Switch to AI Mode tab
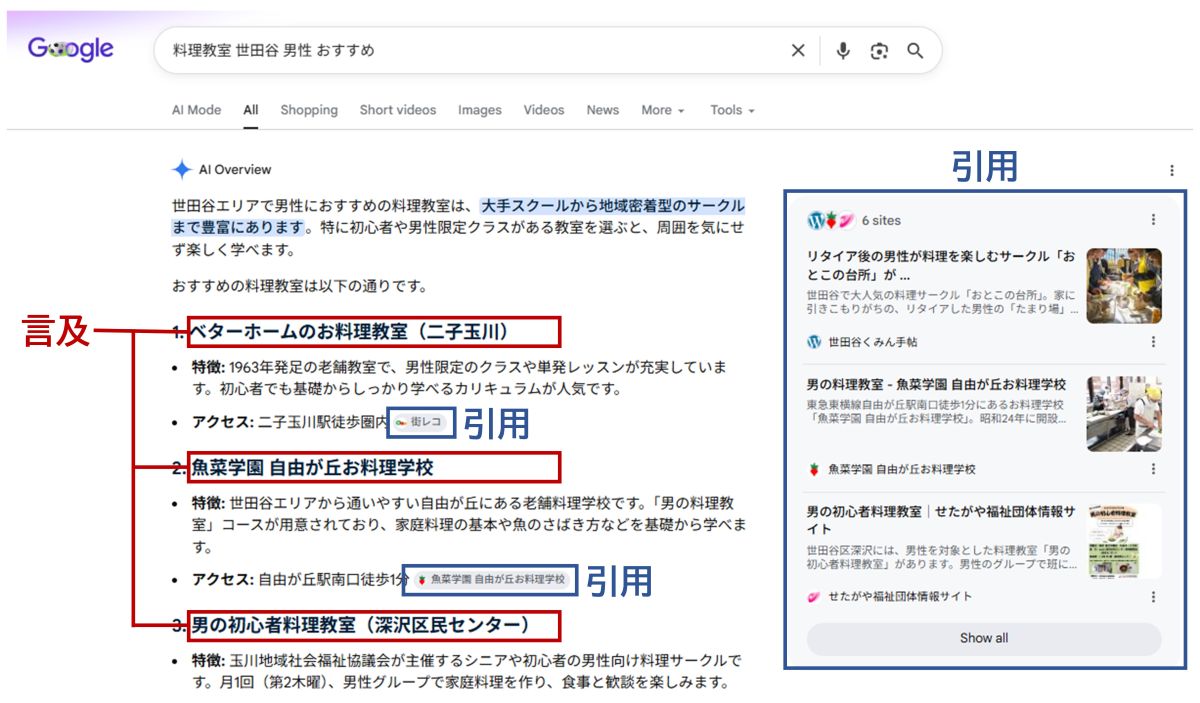1200x703 pixels. 196,110
